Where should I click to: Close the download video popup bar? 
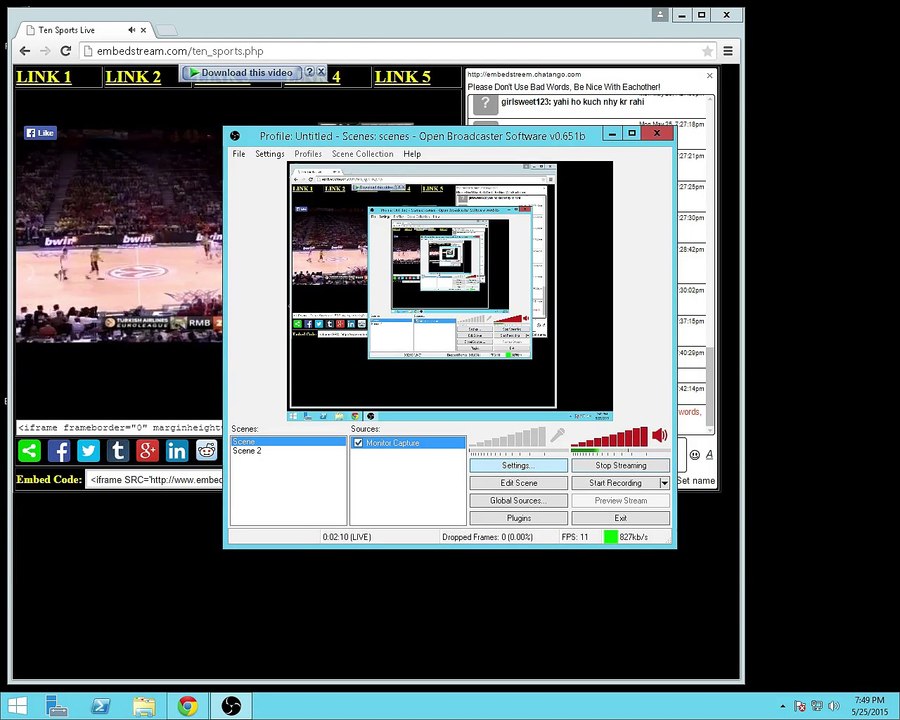(321, 72)
